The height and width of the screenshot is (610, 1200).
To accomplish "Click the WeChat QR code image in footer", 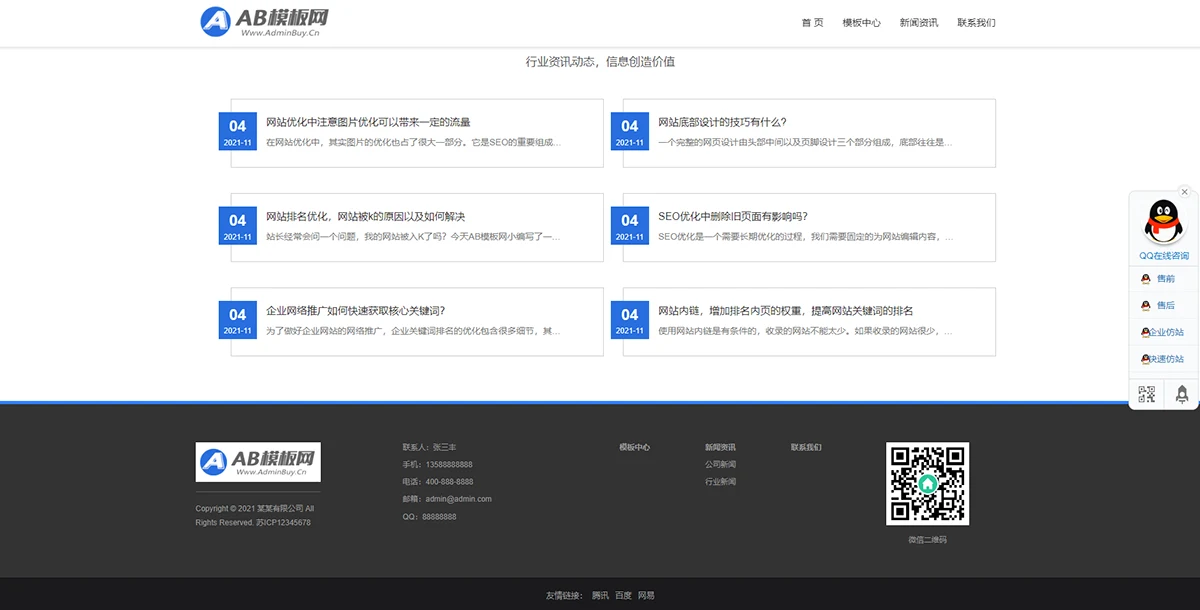I will [927, 483].
